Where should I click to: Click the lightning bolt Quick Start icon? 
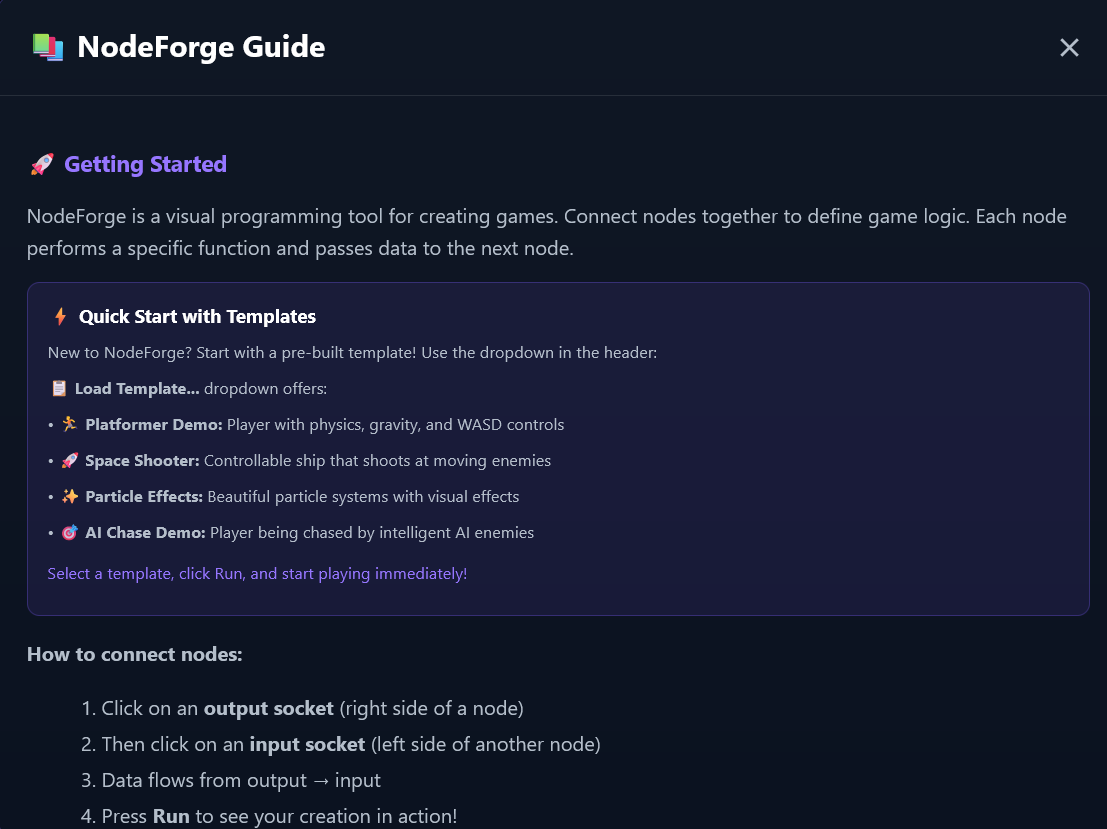click(60, 317)
